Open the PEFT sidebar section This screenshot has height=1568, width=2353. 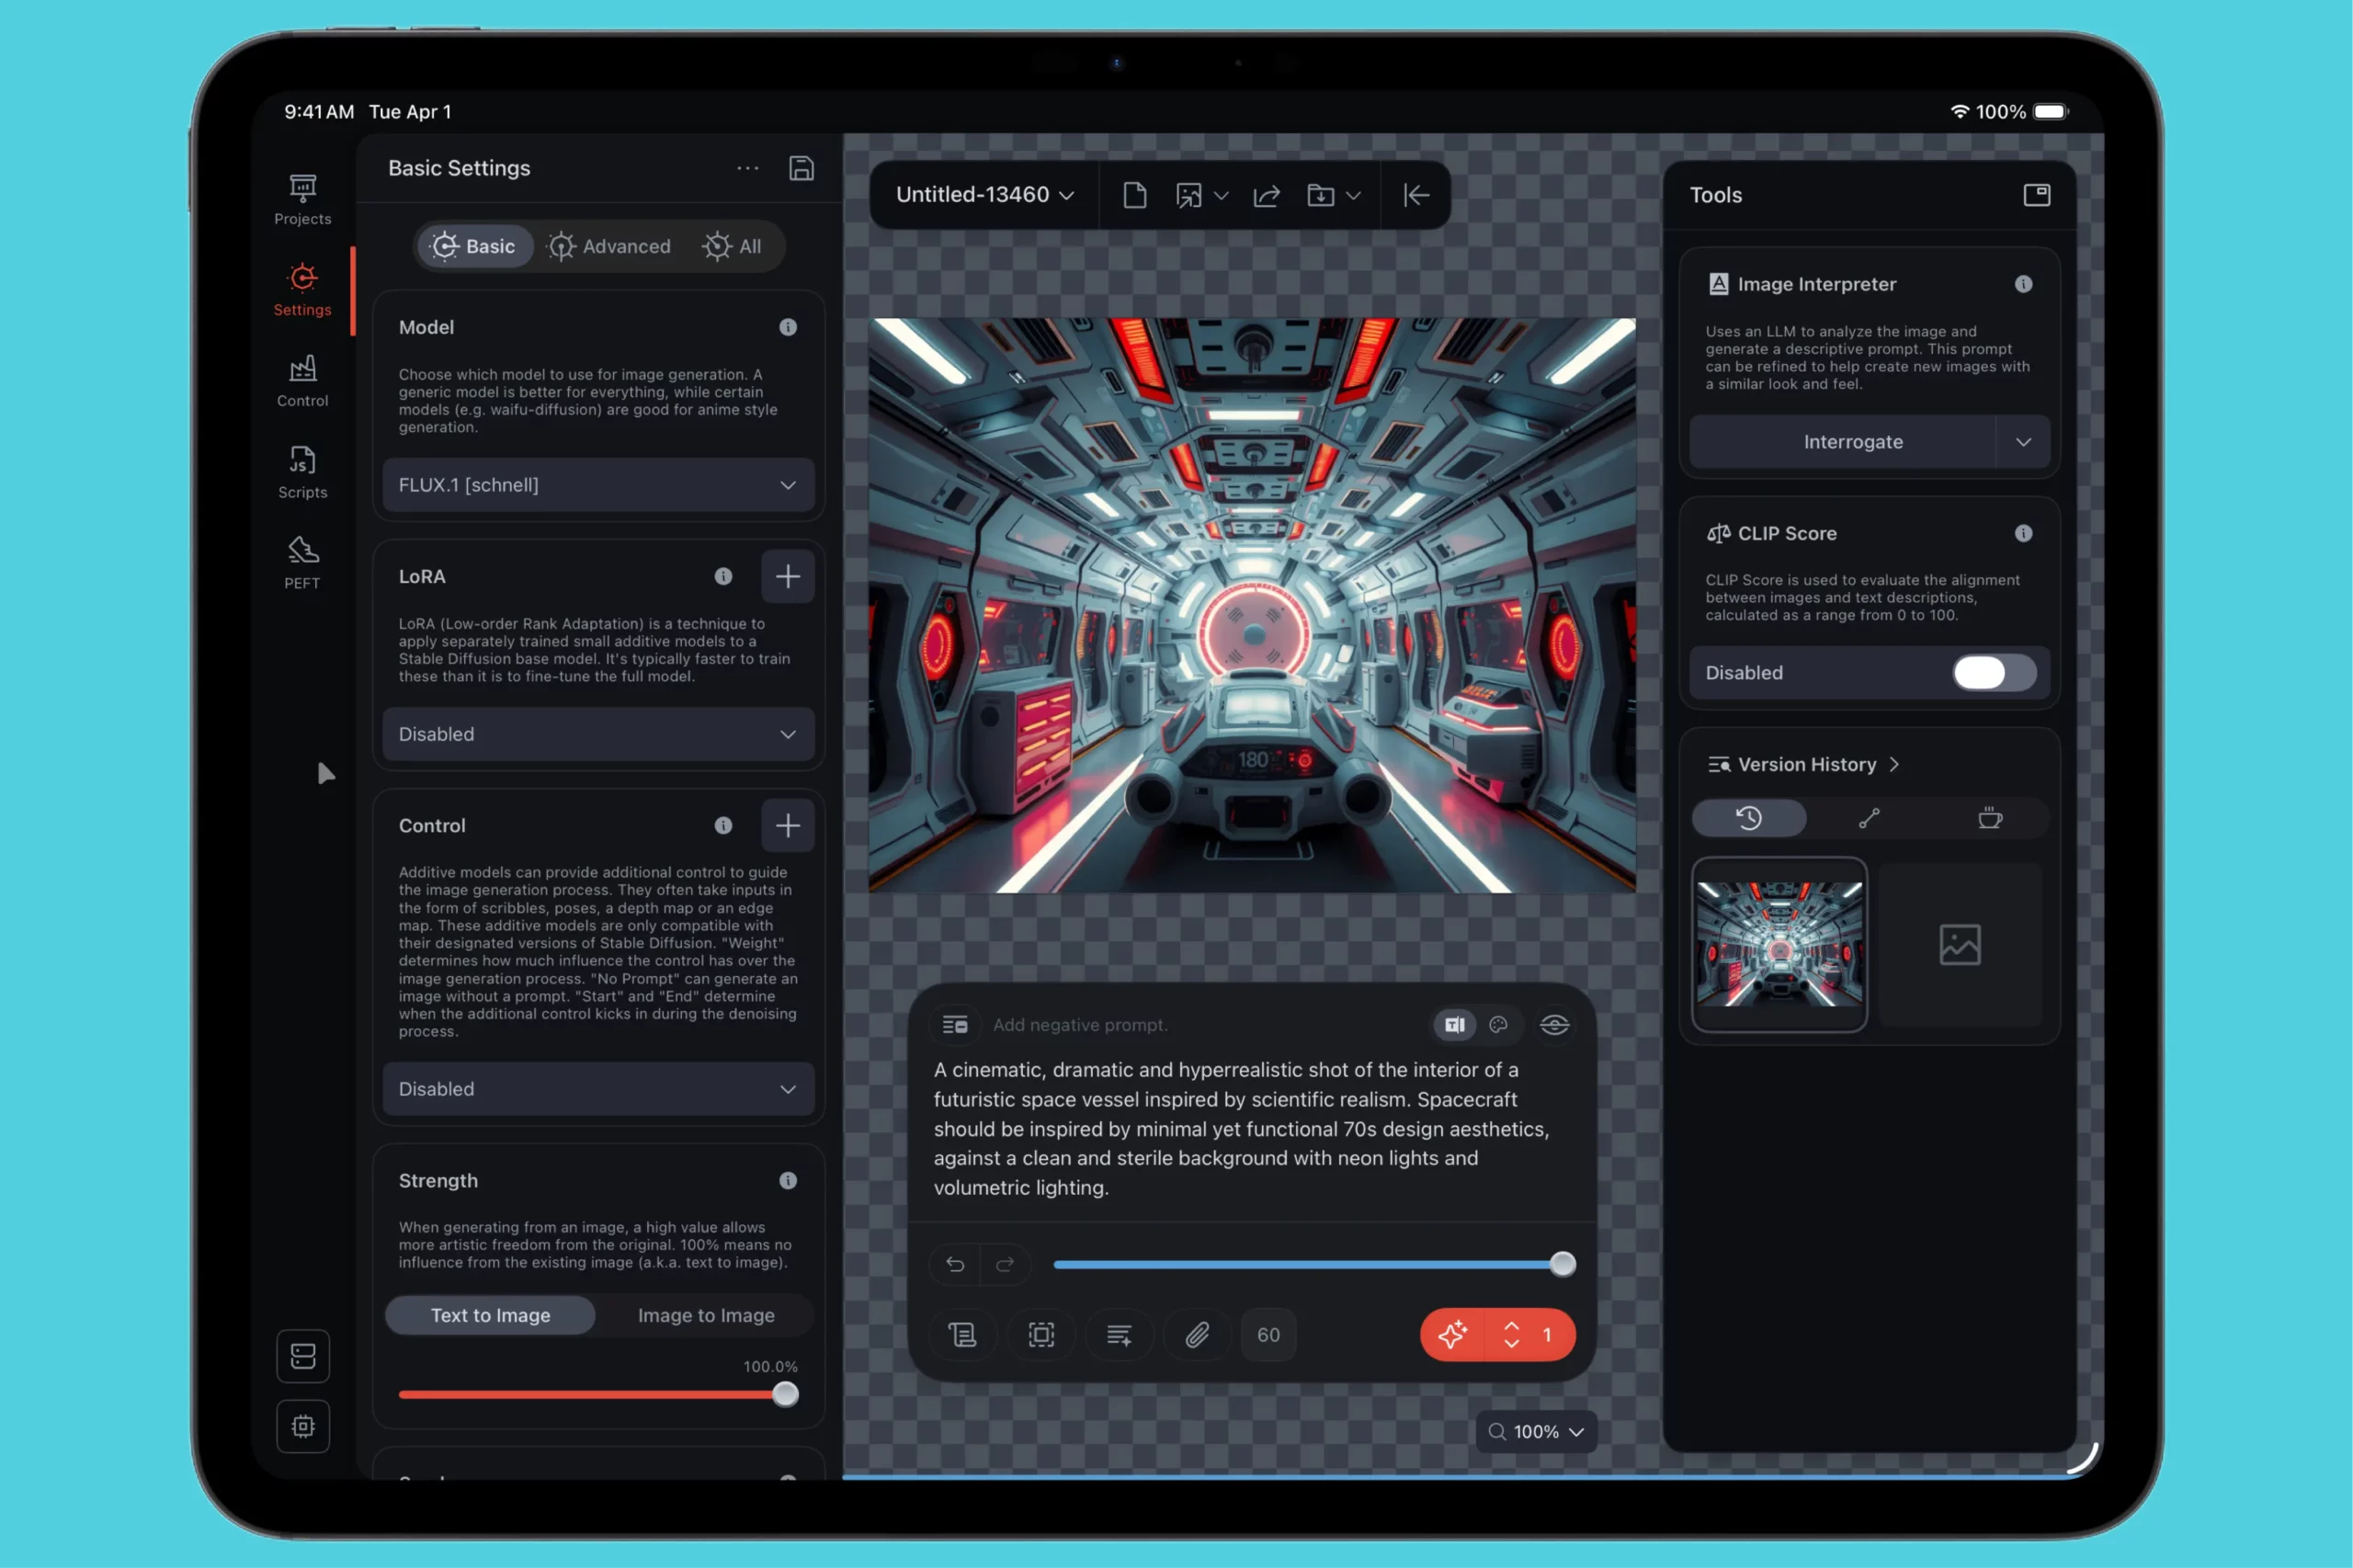click(302, 562)
